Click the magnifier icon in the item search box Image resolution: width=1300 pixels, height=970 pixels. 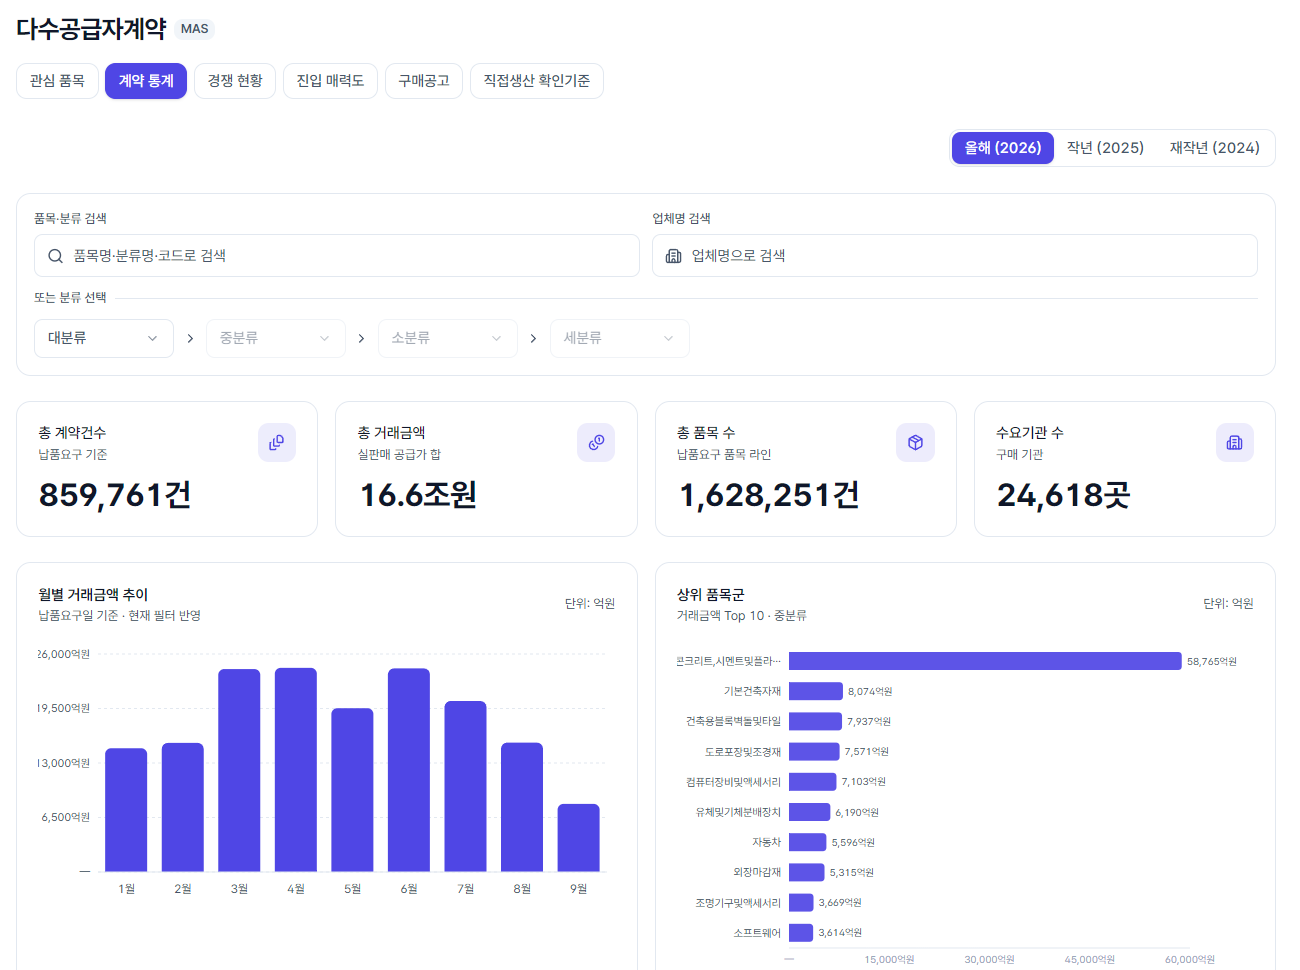pos(55,256)
